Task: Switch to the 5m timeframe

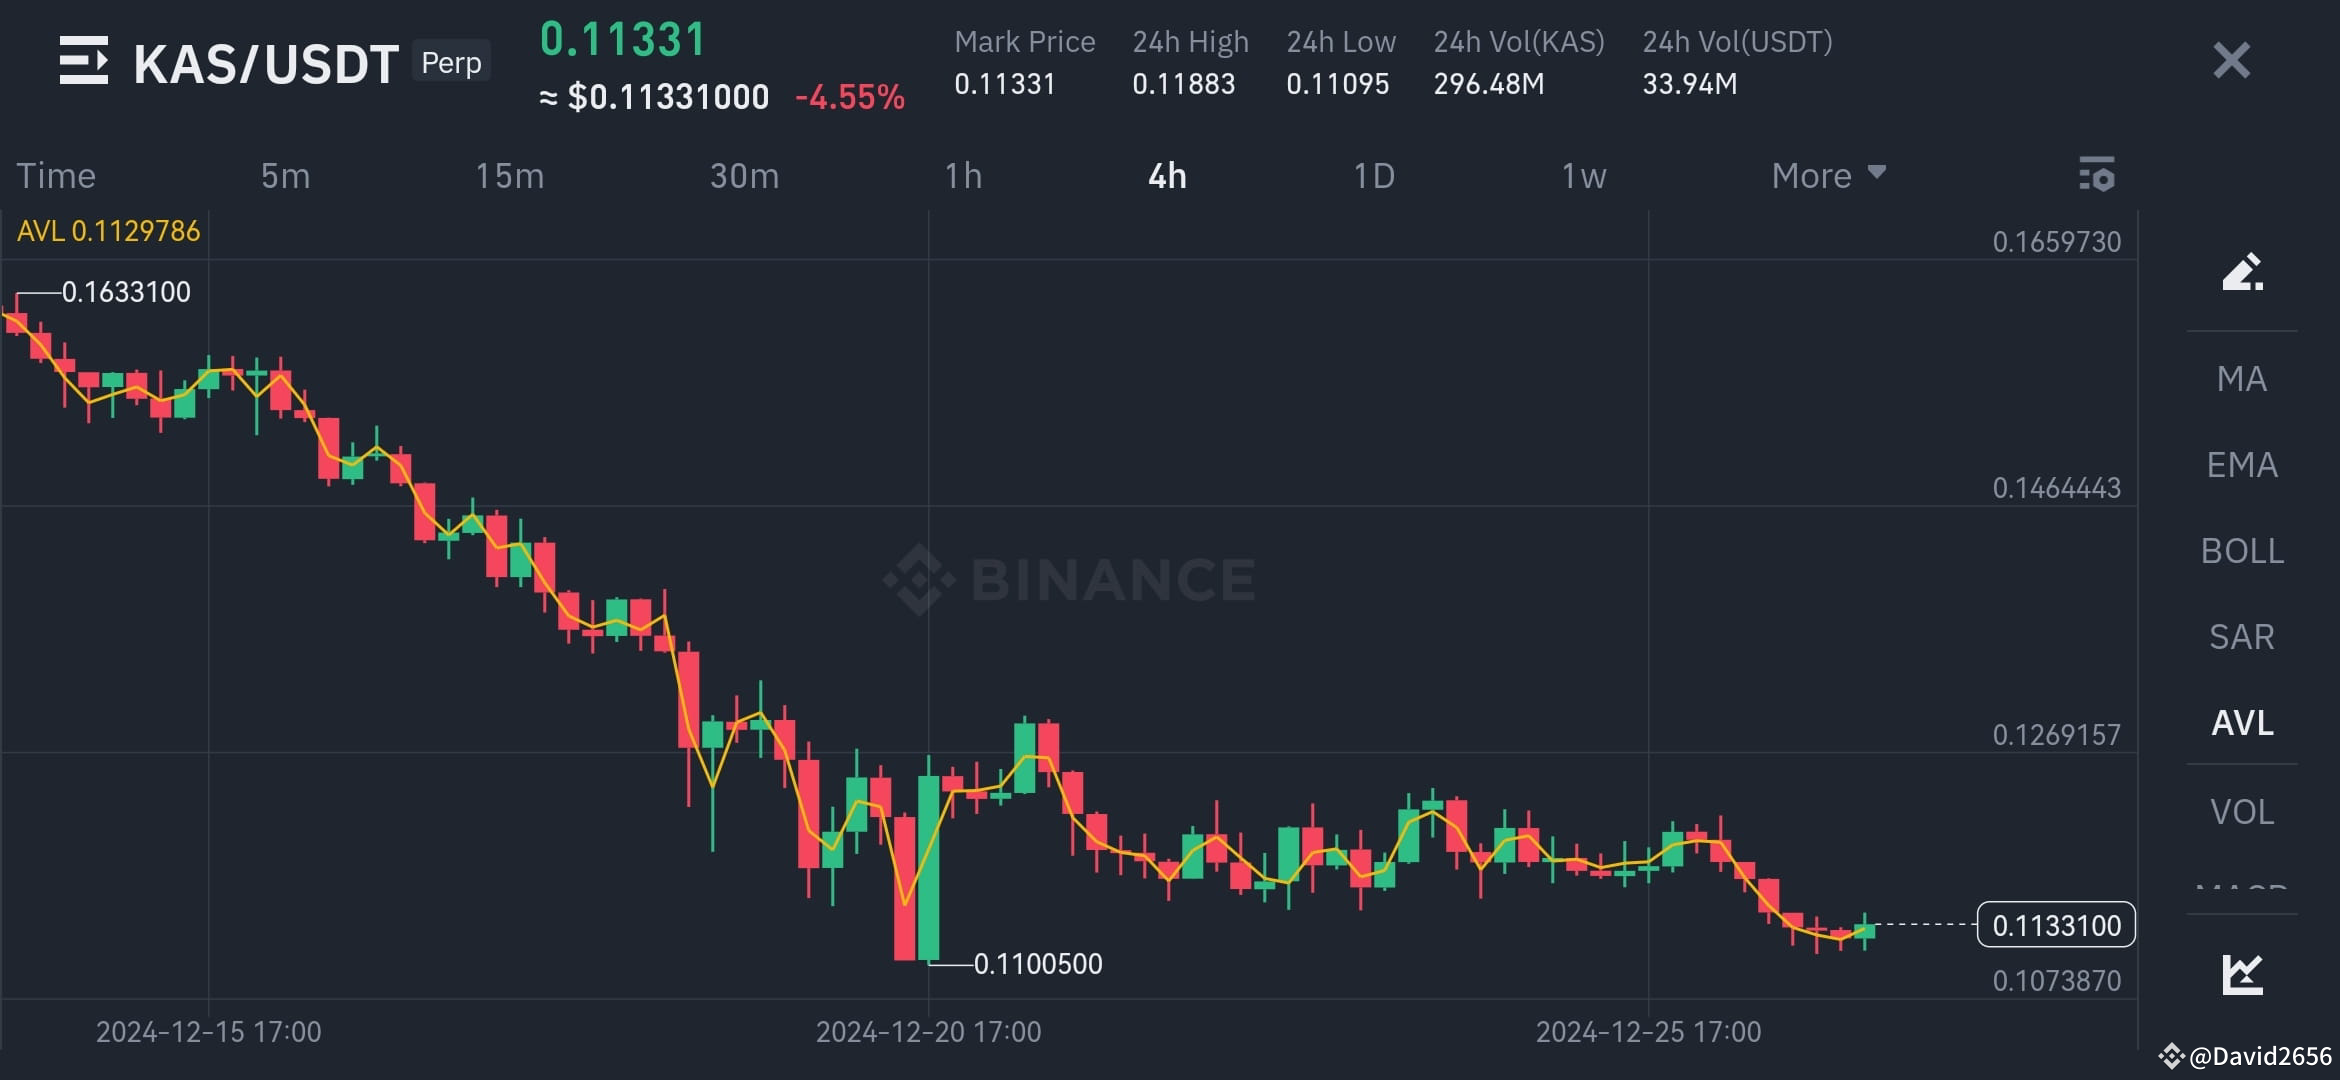Action: point(285,176)
